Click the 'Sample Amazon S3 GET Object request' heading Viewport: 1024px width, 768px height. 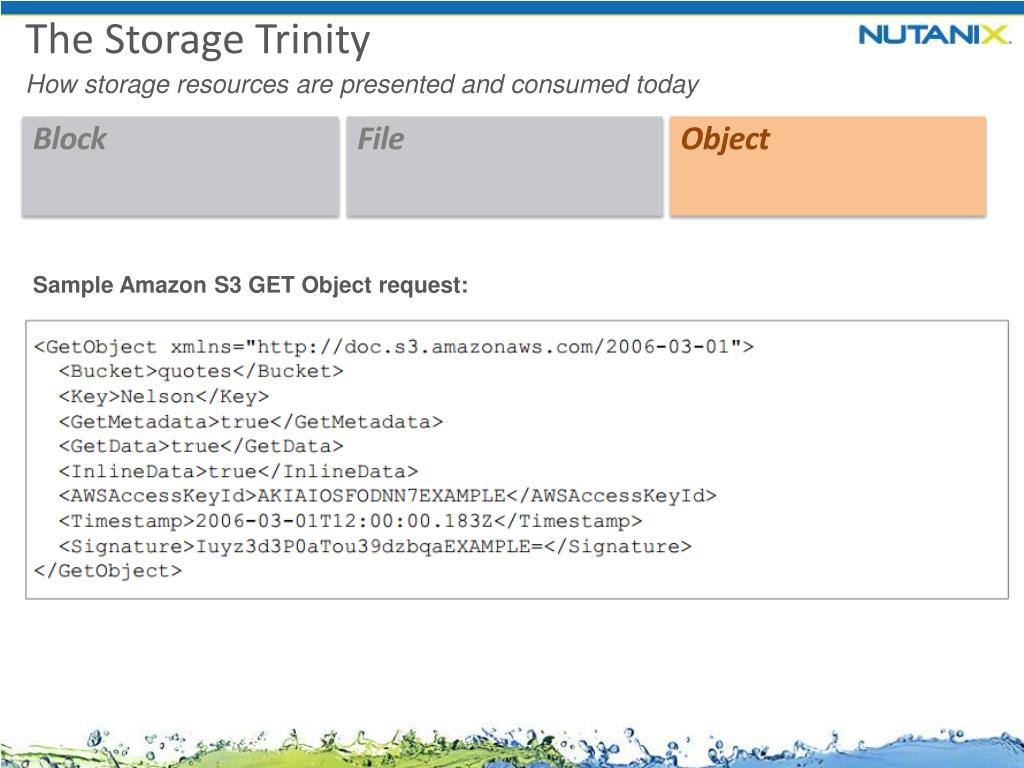(x=250, y=286)
